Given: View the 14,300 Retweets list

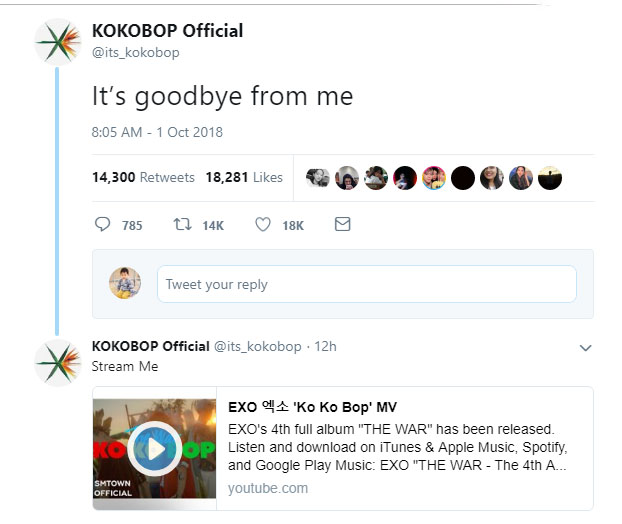Looking at the screenshot, I should tap(143, 177).
